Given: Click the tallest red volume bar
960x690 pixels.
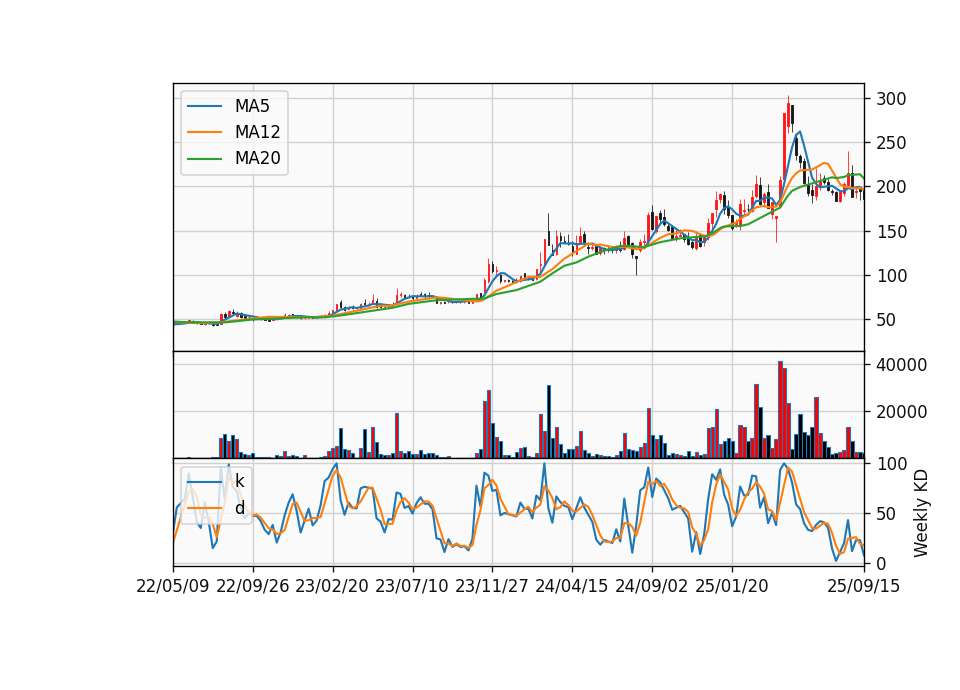Looking at the screenshot, I should 781,410.
